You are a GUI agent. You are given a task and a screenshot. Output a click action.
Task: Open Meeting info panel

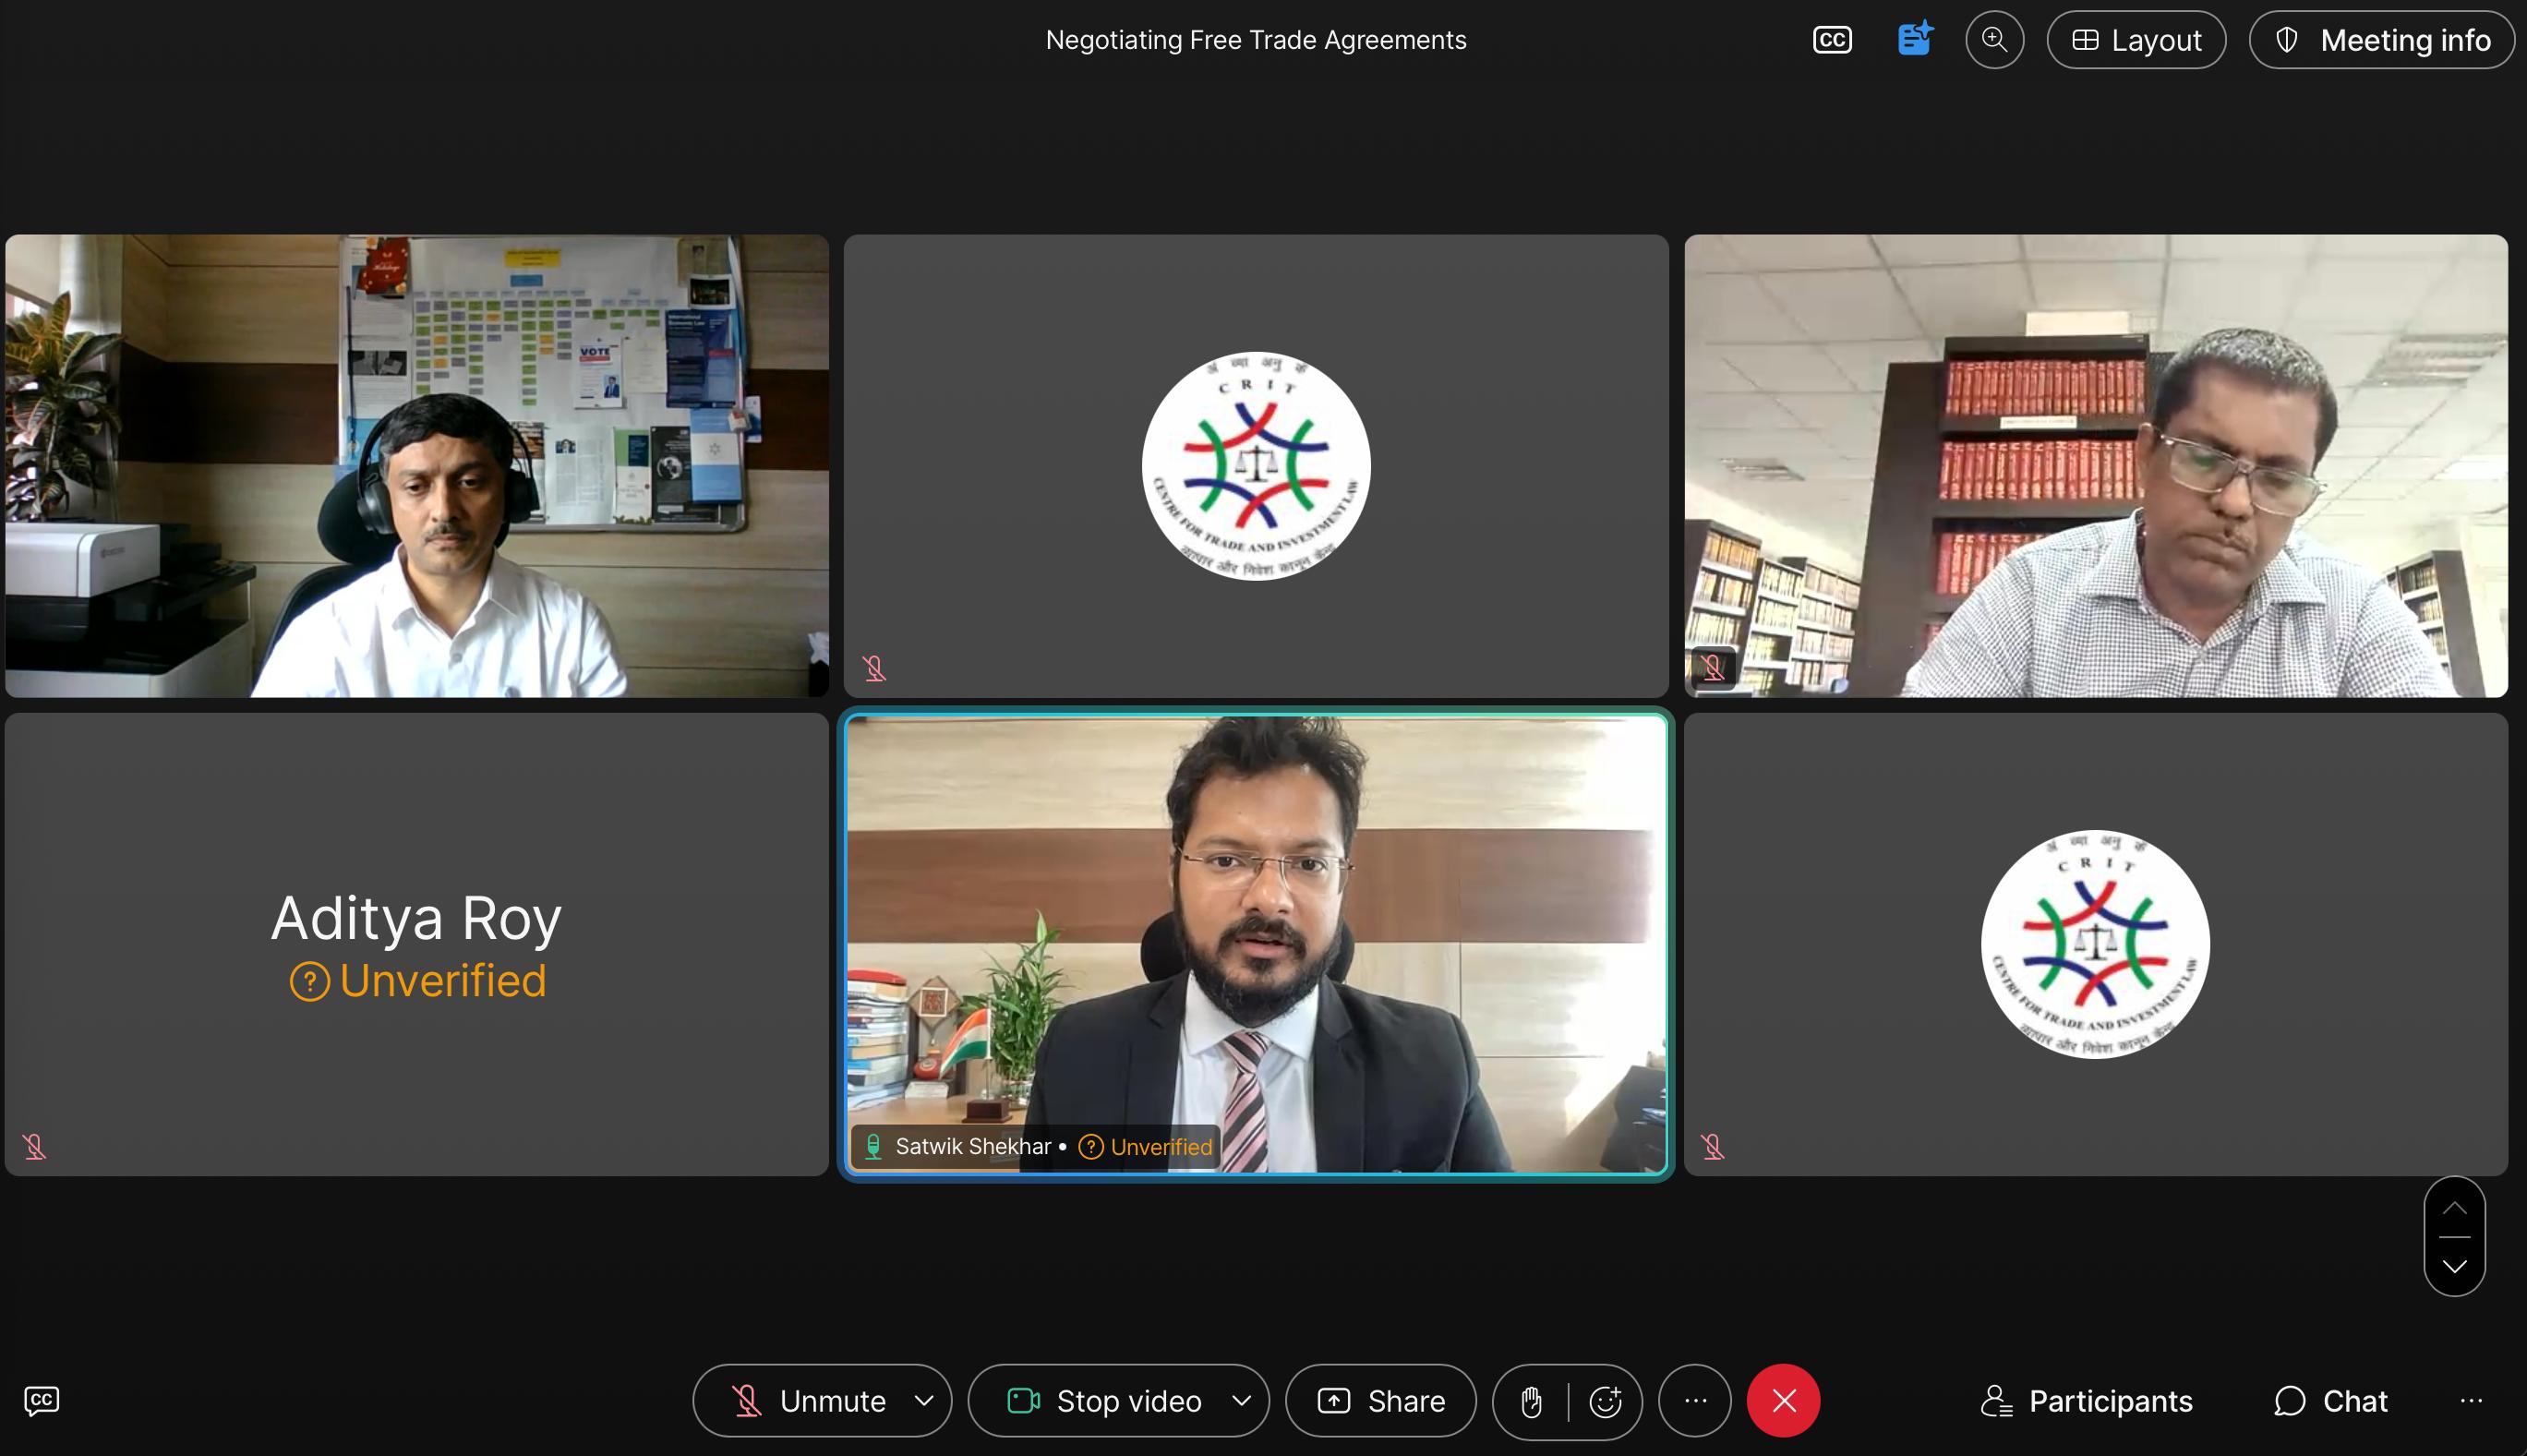click(2381, 40)
